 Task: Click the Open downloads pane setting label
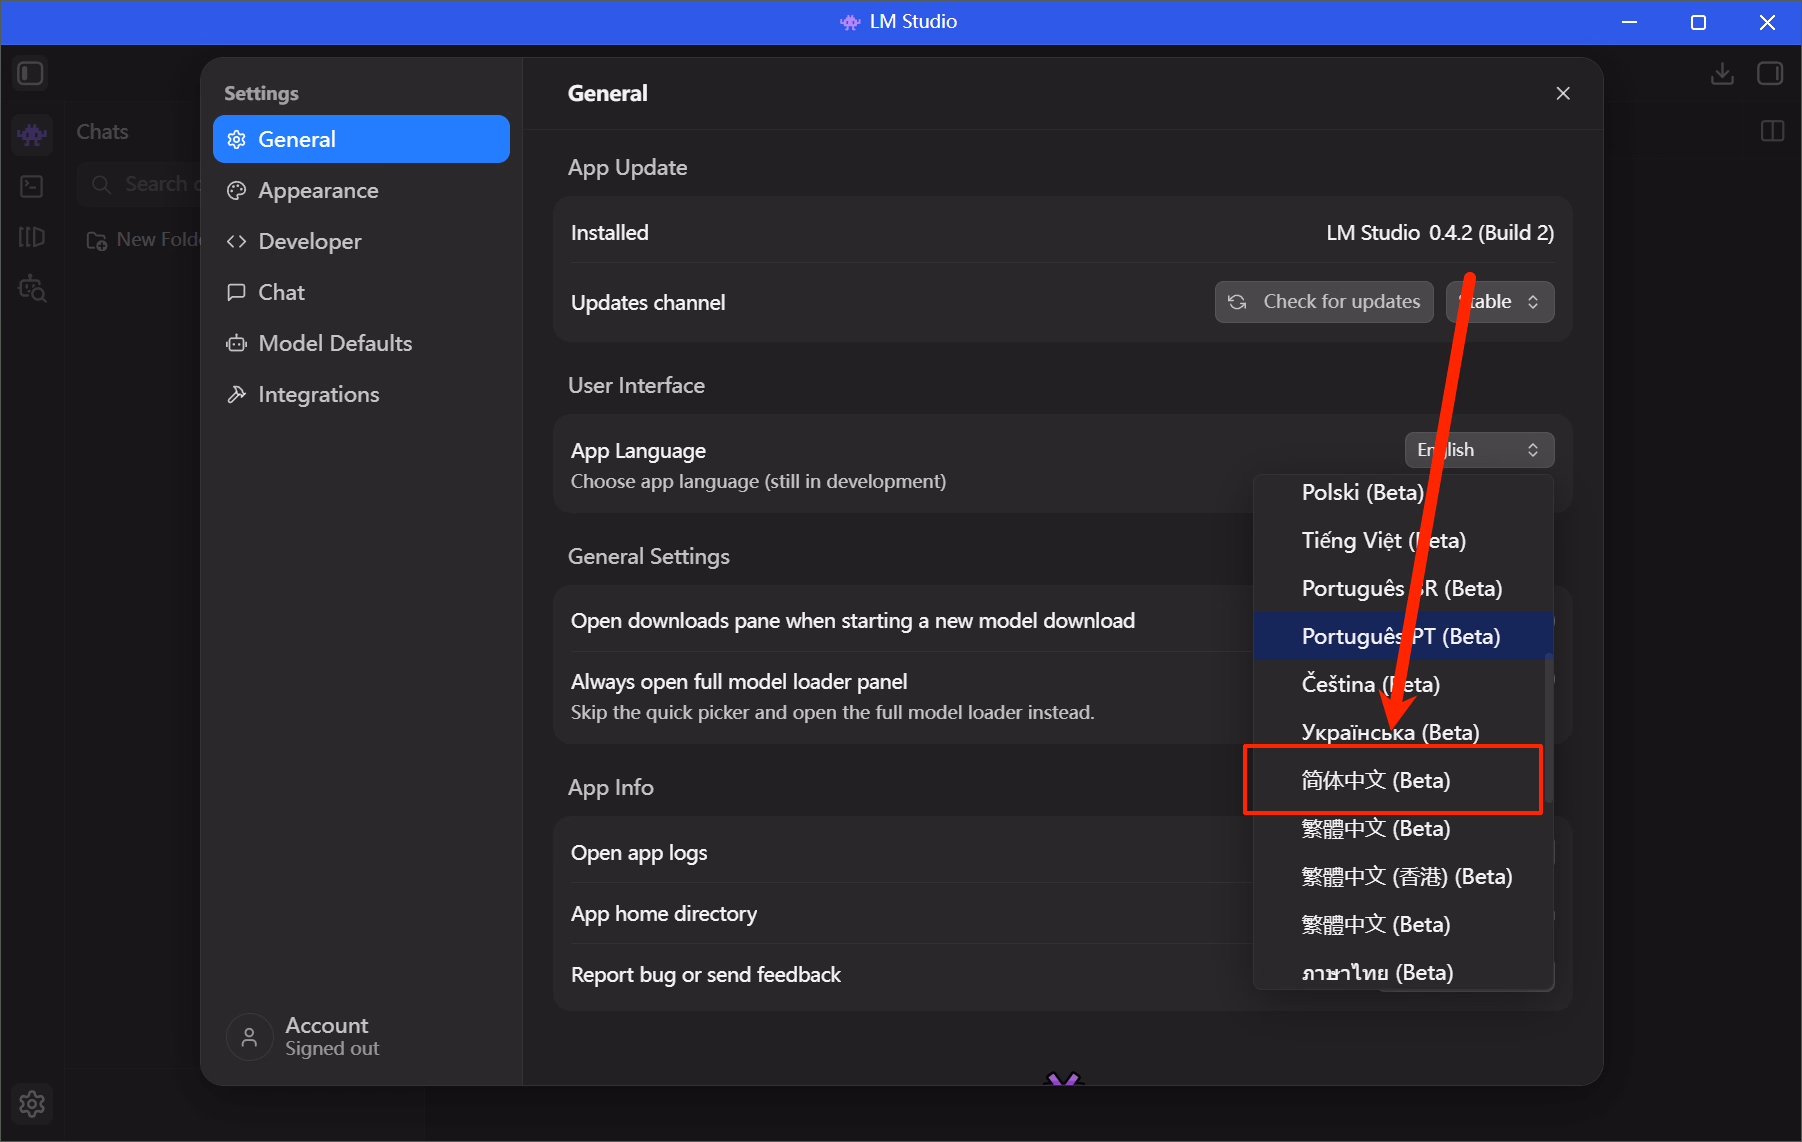(853, 621)
